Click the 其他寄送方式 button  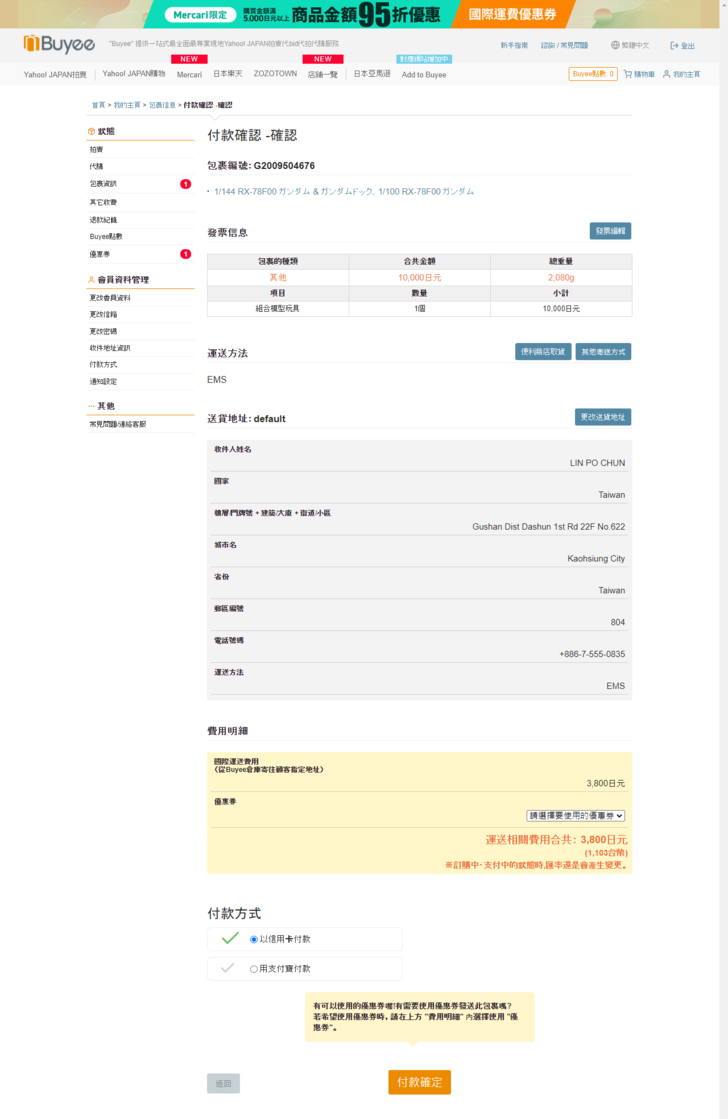[x=603, y=352]
